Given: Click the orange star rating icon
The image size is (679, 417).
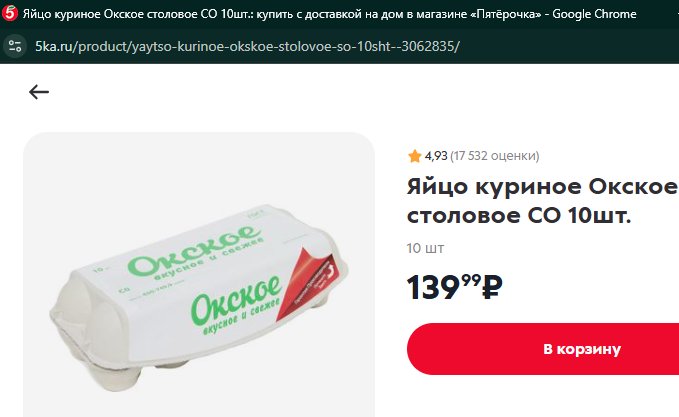Looking at the screenshot, I should coord(414,156).
